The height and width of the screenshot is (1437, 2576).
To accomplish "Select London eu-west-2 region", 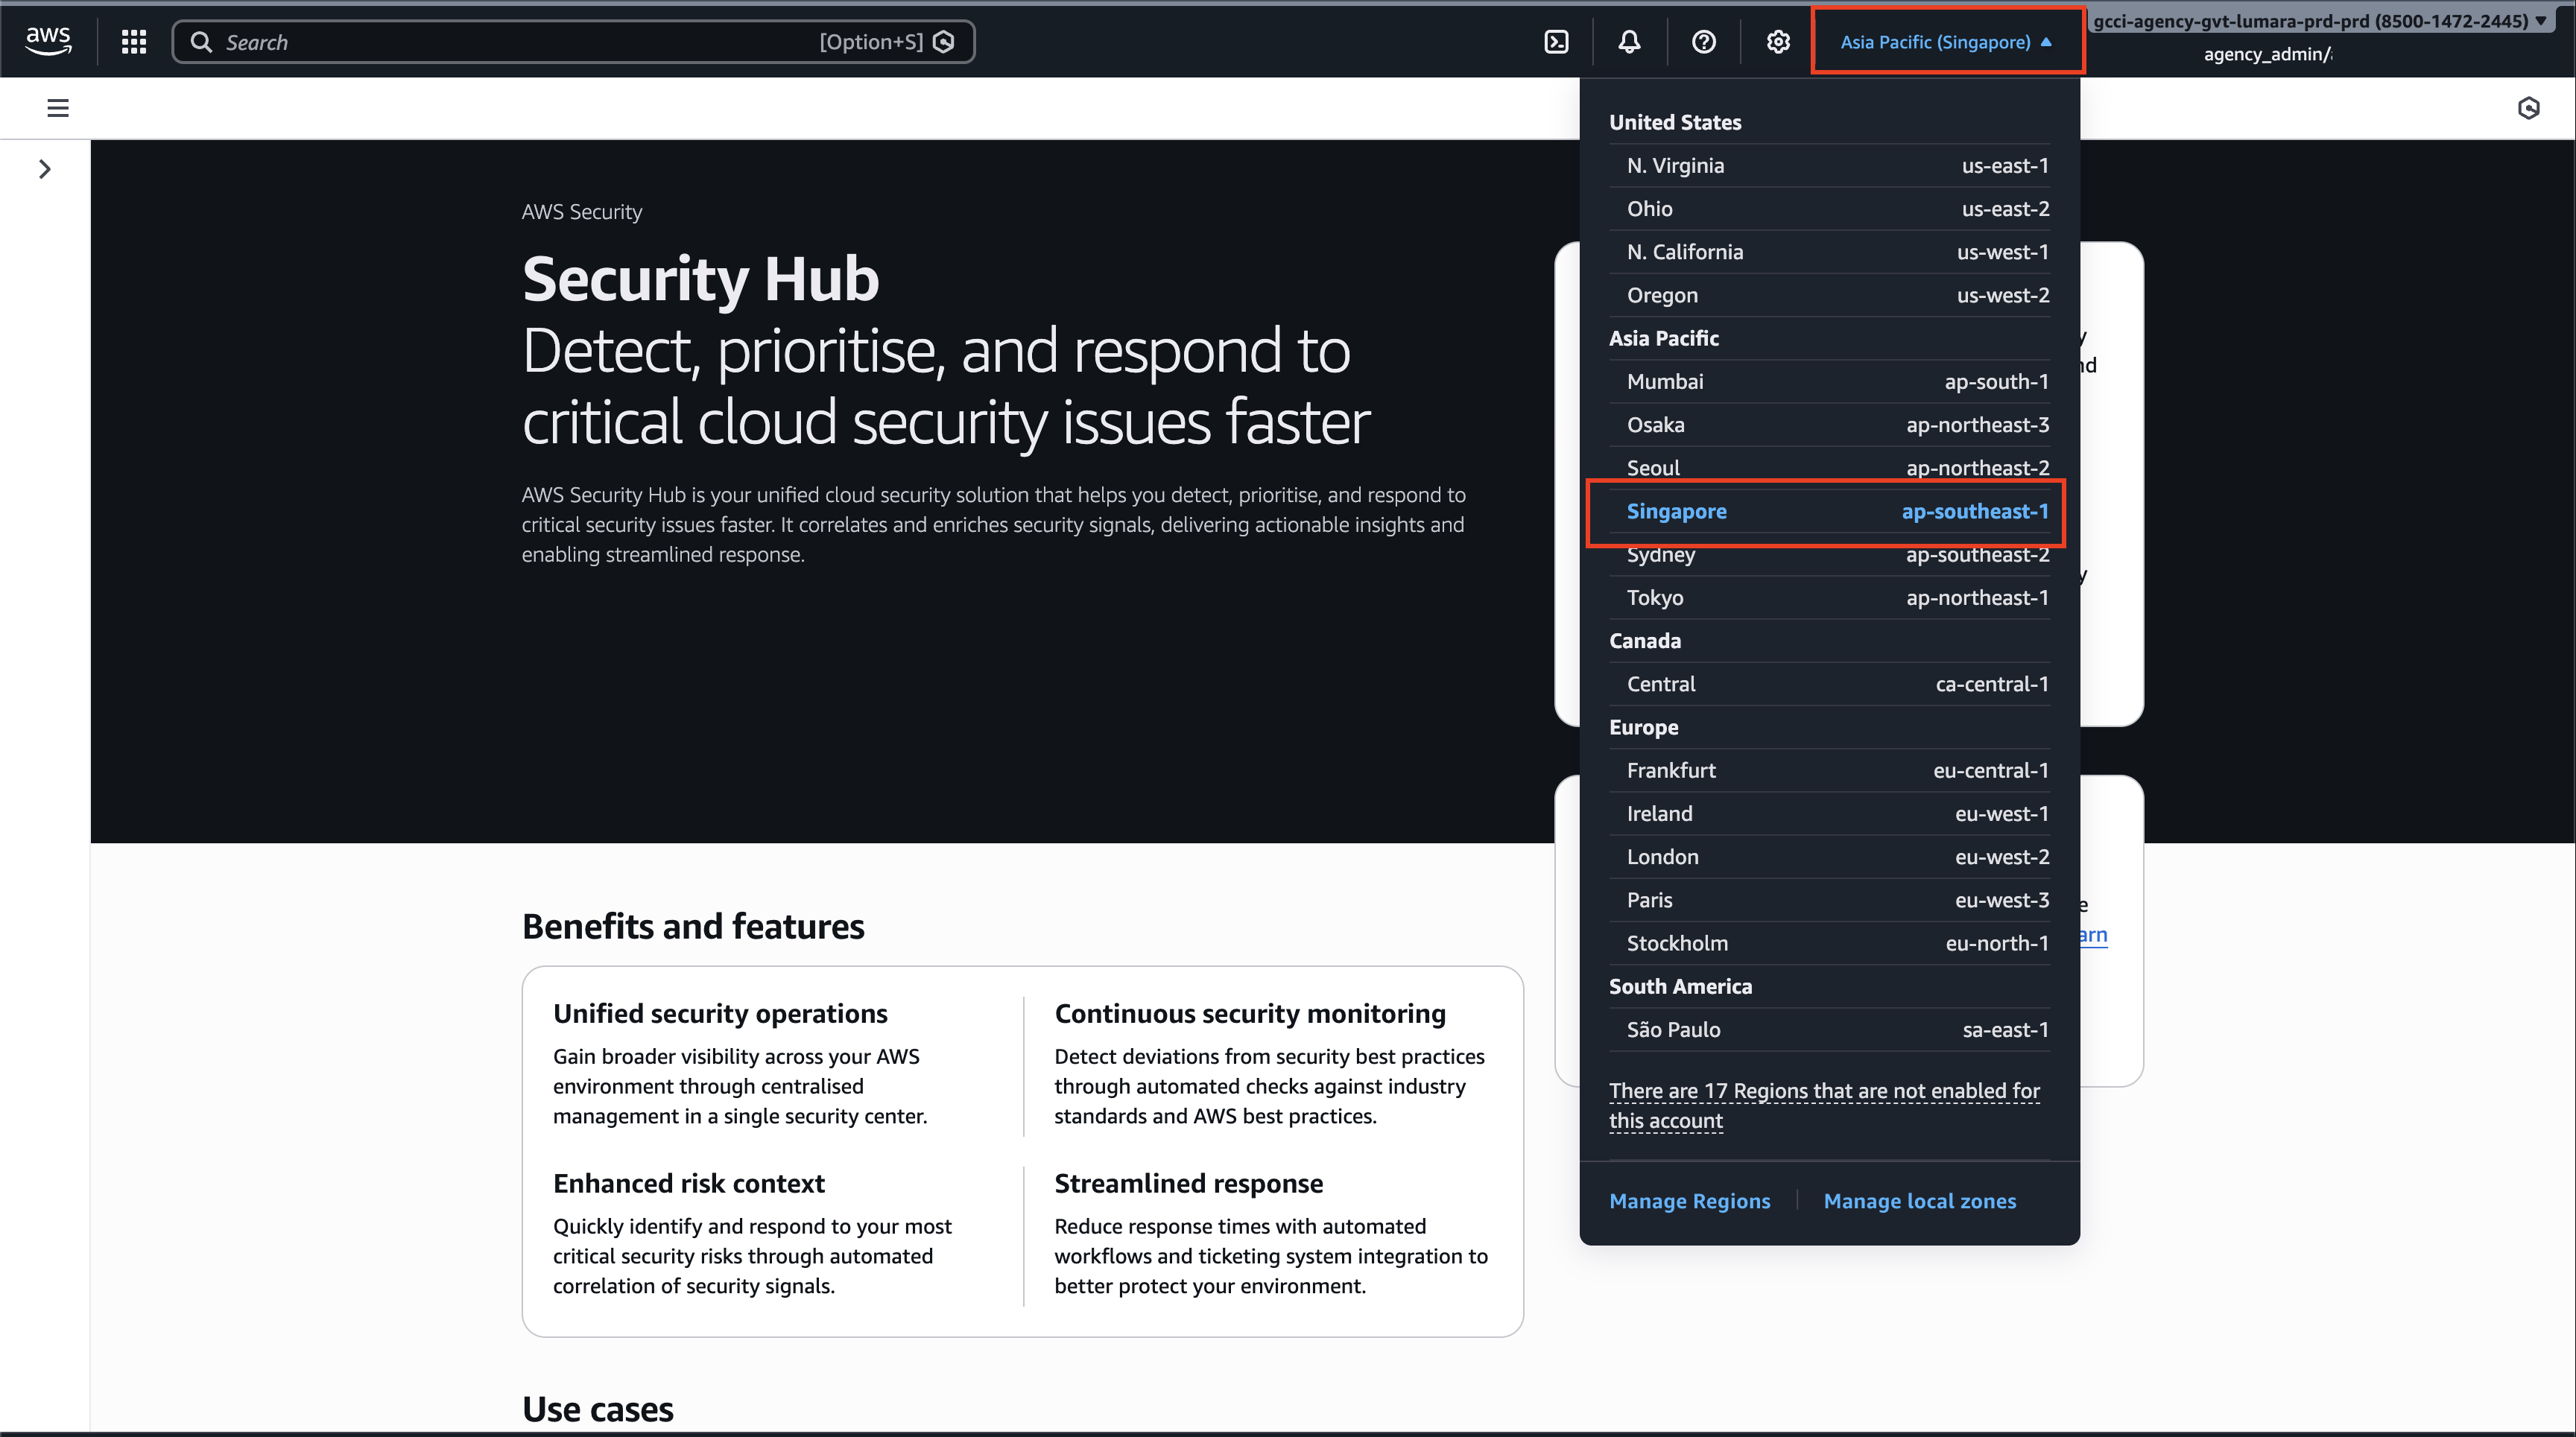I will pos(1829,856).
